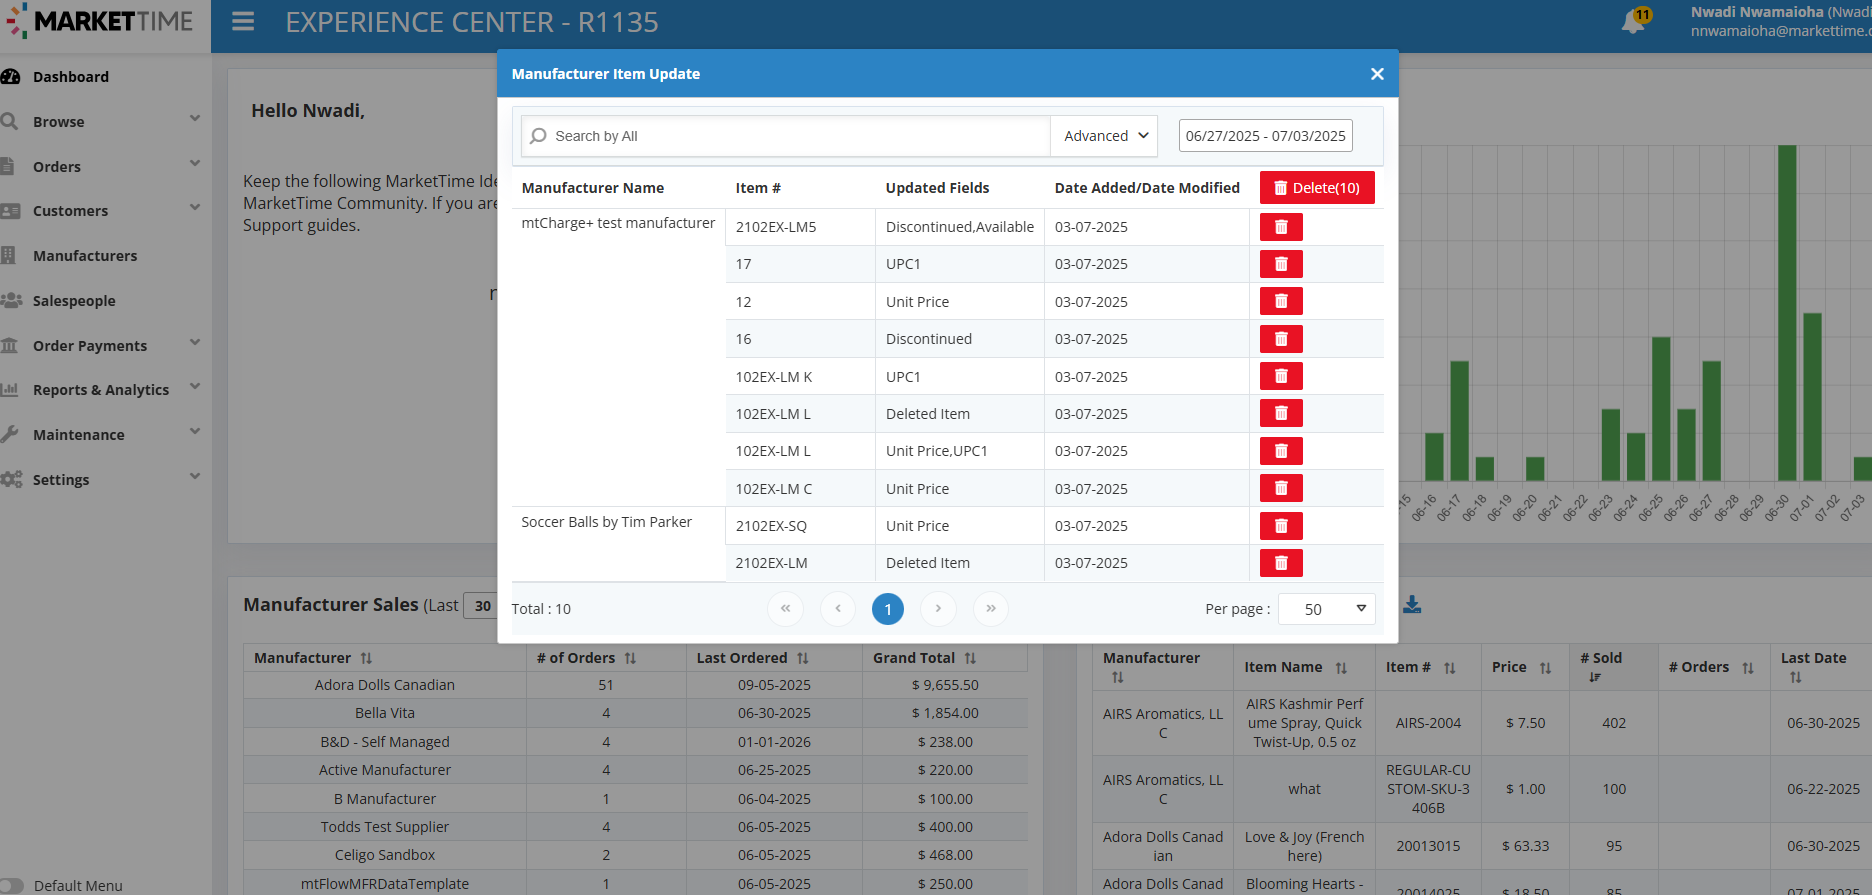Click the Bella Vita manufacturer row
Viewport: 1872px width, 895px height.
635,713
